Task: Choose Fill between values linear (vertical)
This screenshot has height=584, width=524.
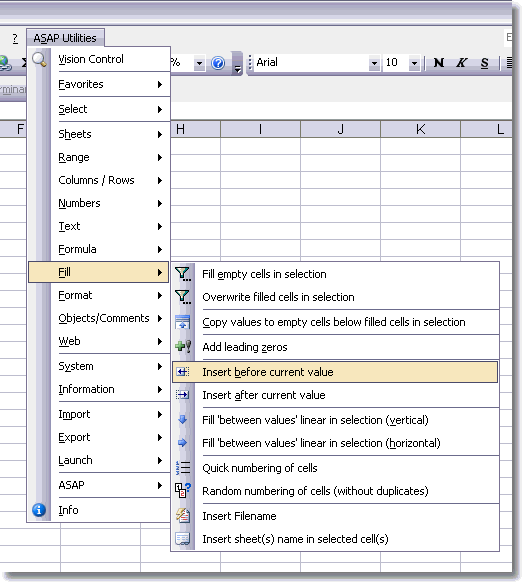Action: 335,420
